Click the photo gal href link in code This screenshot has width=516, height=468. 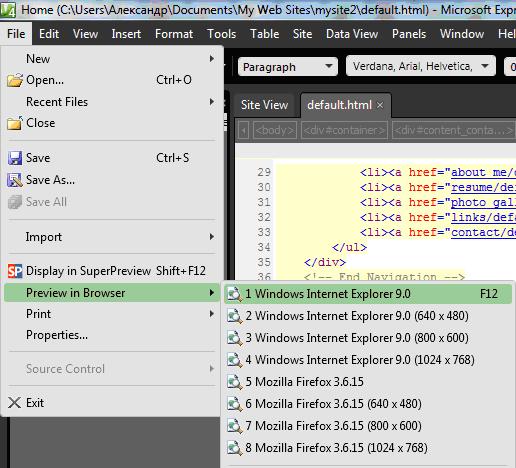click(x=483, y=202)
